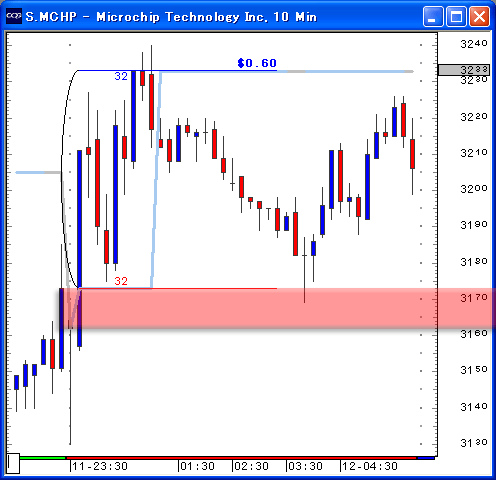
Task: Click the 3180 price scale label
Action: pyautogui.click(x=474, y=262)
